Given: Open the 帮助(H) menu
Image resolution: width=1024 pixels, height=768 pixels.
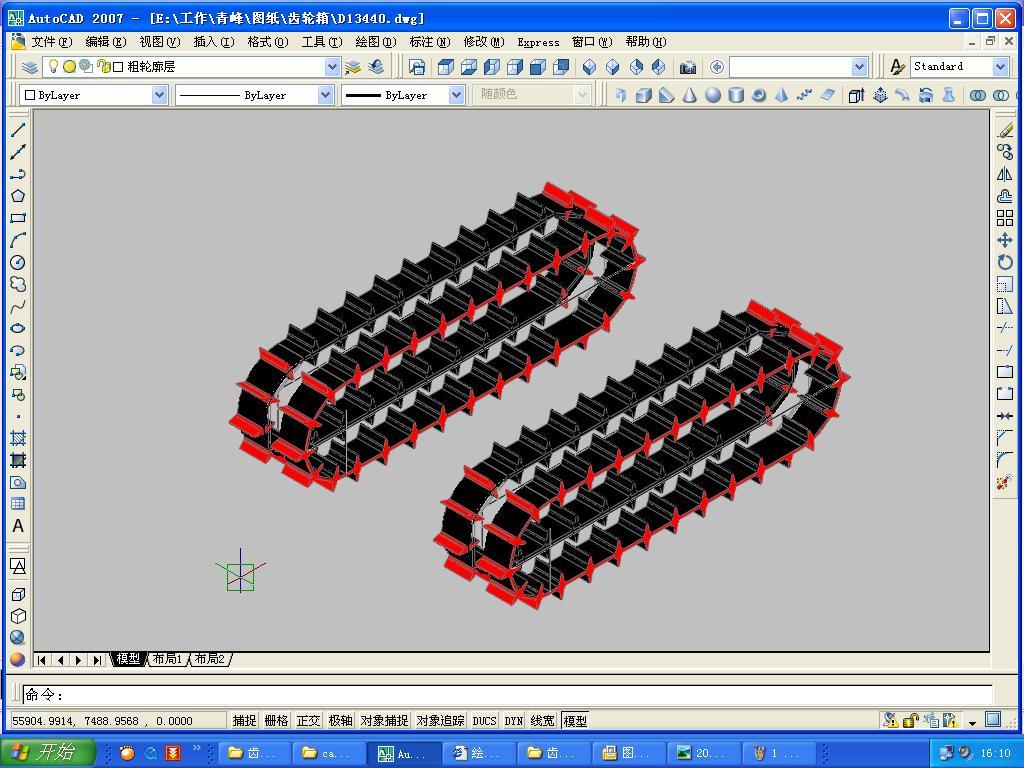Looking at the screenshot, I should pos(645,42).
